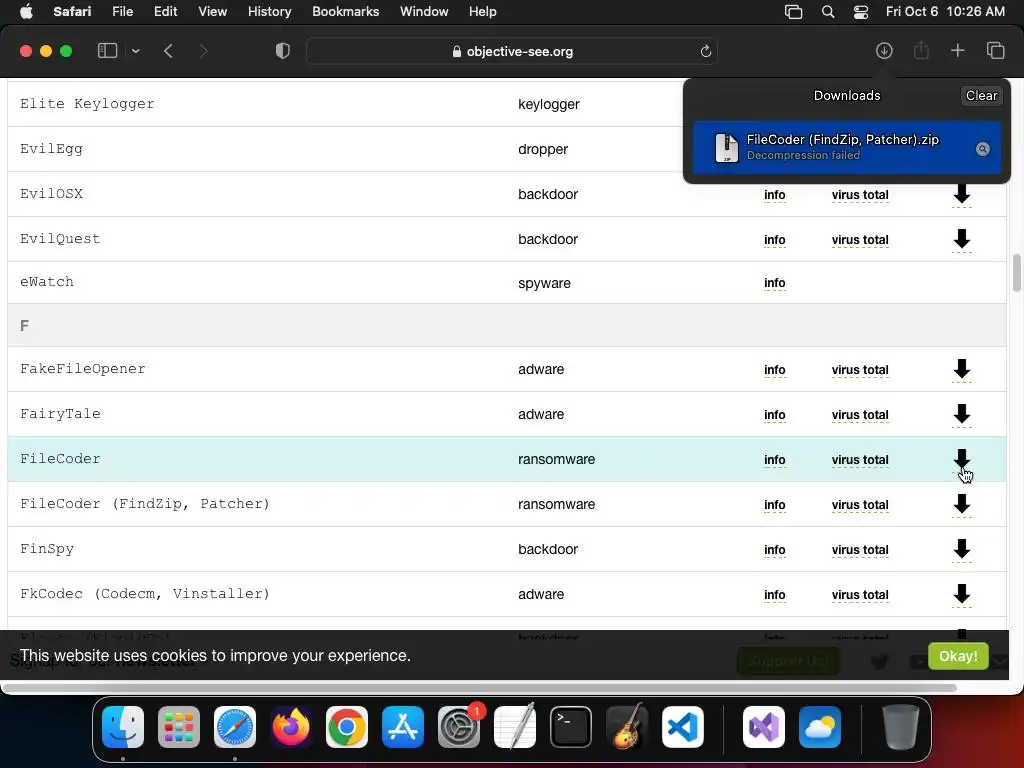The width and height of the screenshot is (1024, 768).
Task: Download FkCodec (Codecm, Vinstaller) sample arrow
Action: coord(961,594)
